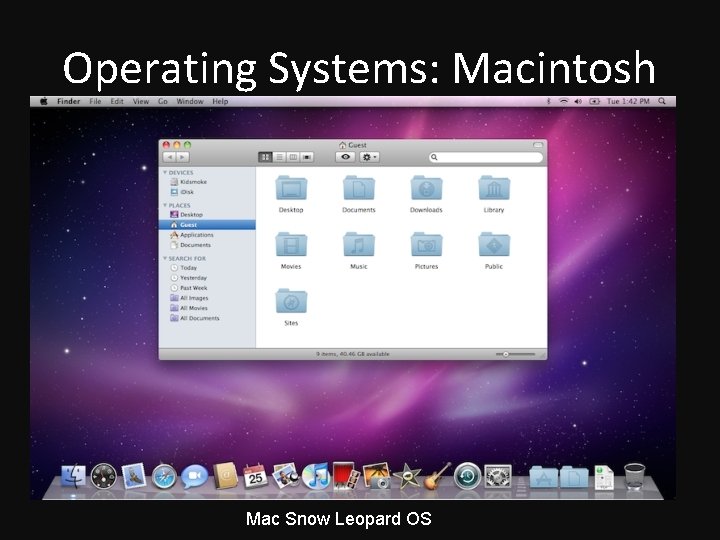
Task: Open the Movies folder icon
Action: [x=291, y=245]
